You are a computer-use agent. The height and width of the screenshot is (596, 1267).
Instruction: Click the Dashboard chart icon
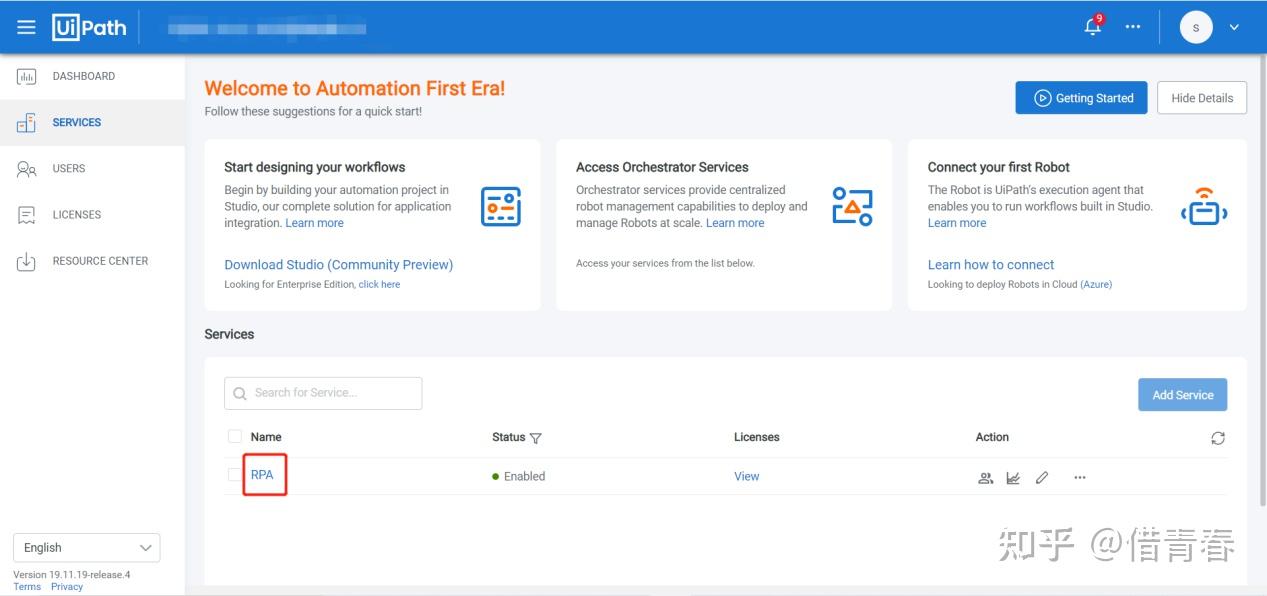[x=27, y=76]
